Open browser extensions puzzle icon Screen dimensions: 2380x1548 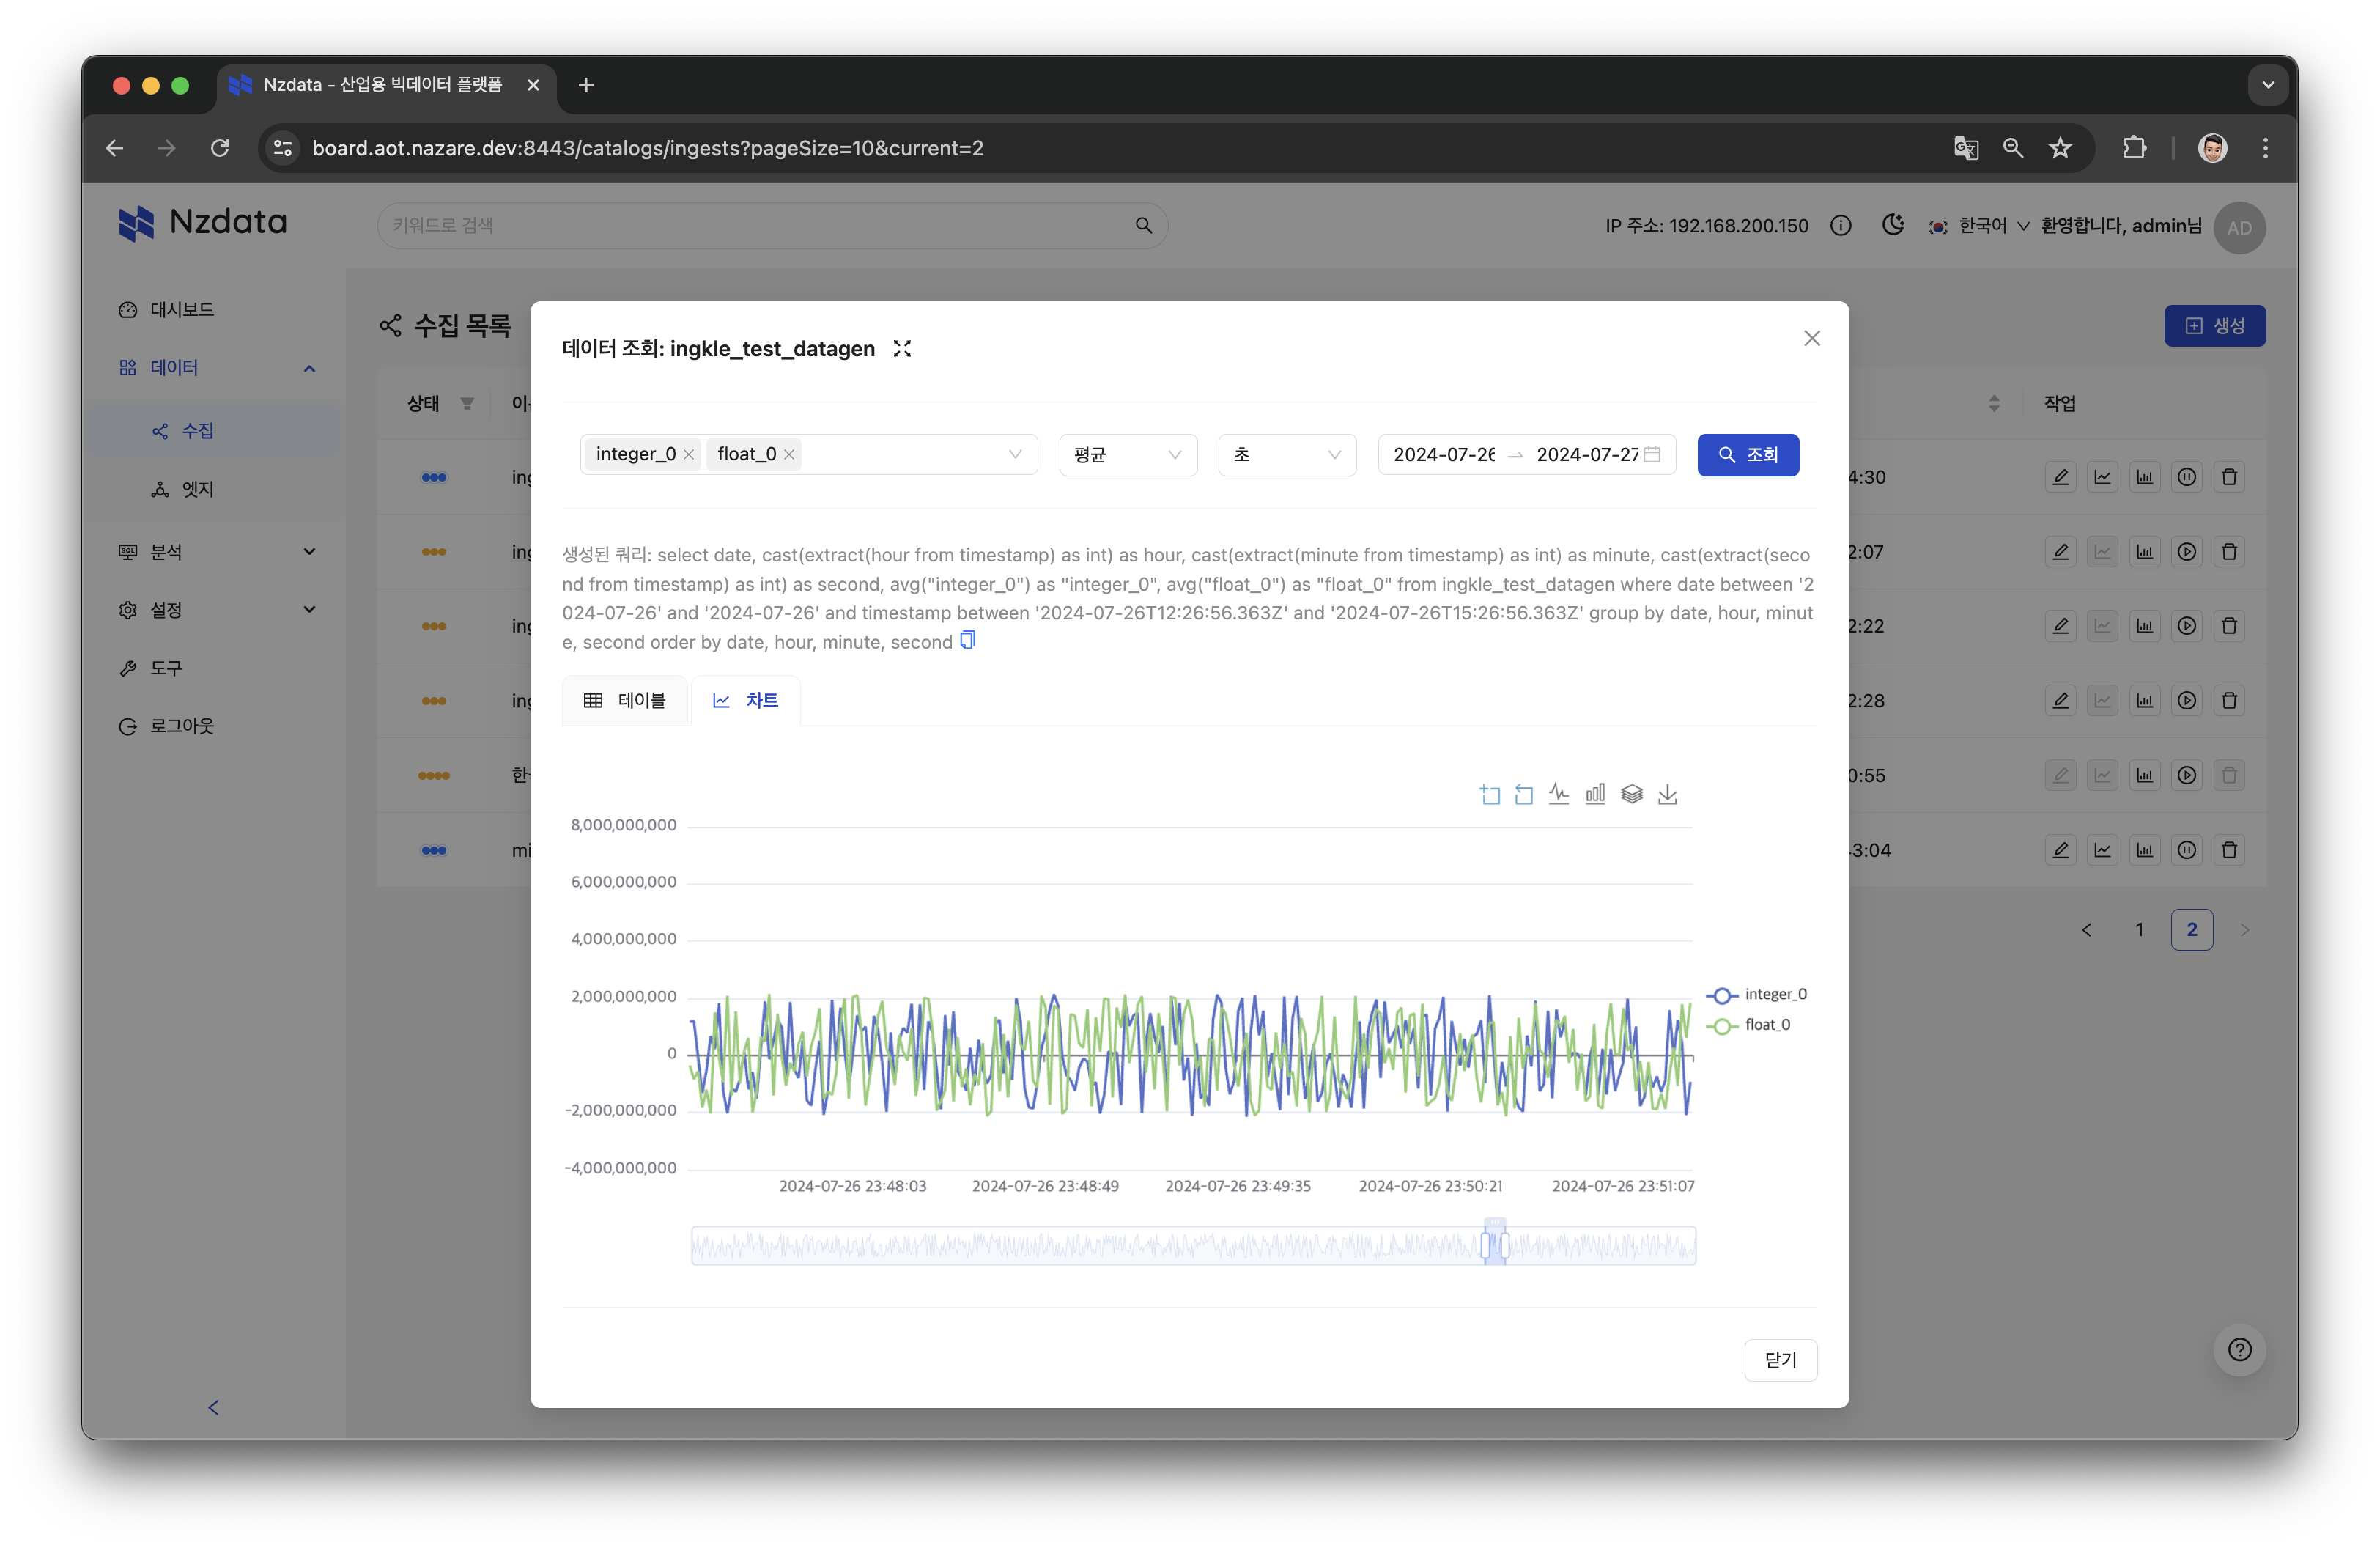2134,148
